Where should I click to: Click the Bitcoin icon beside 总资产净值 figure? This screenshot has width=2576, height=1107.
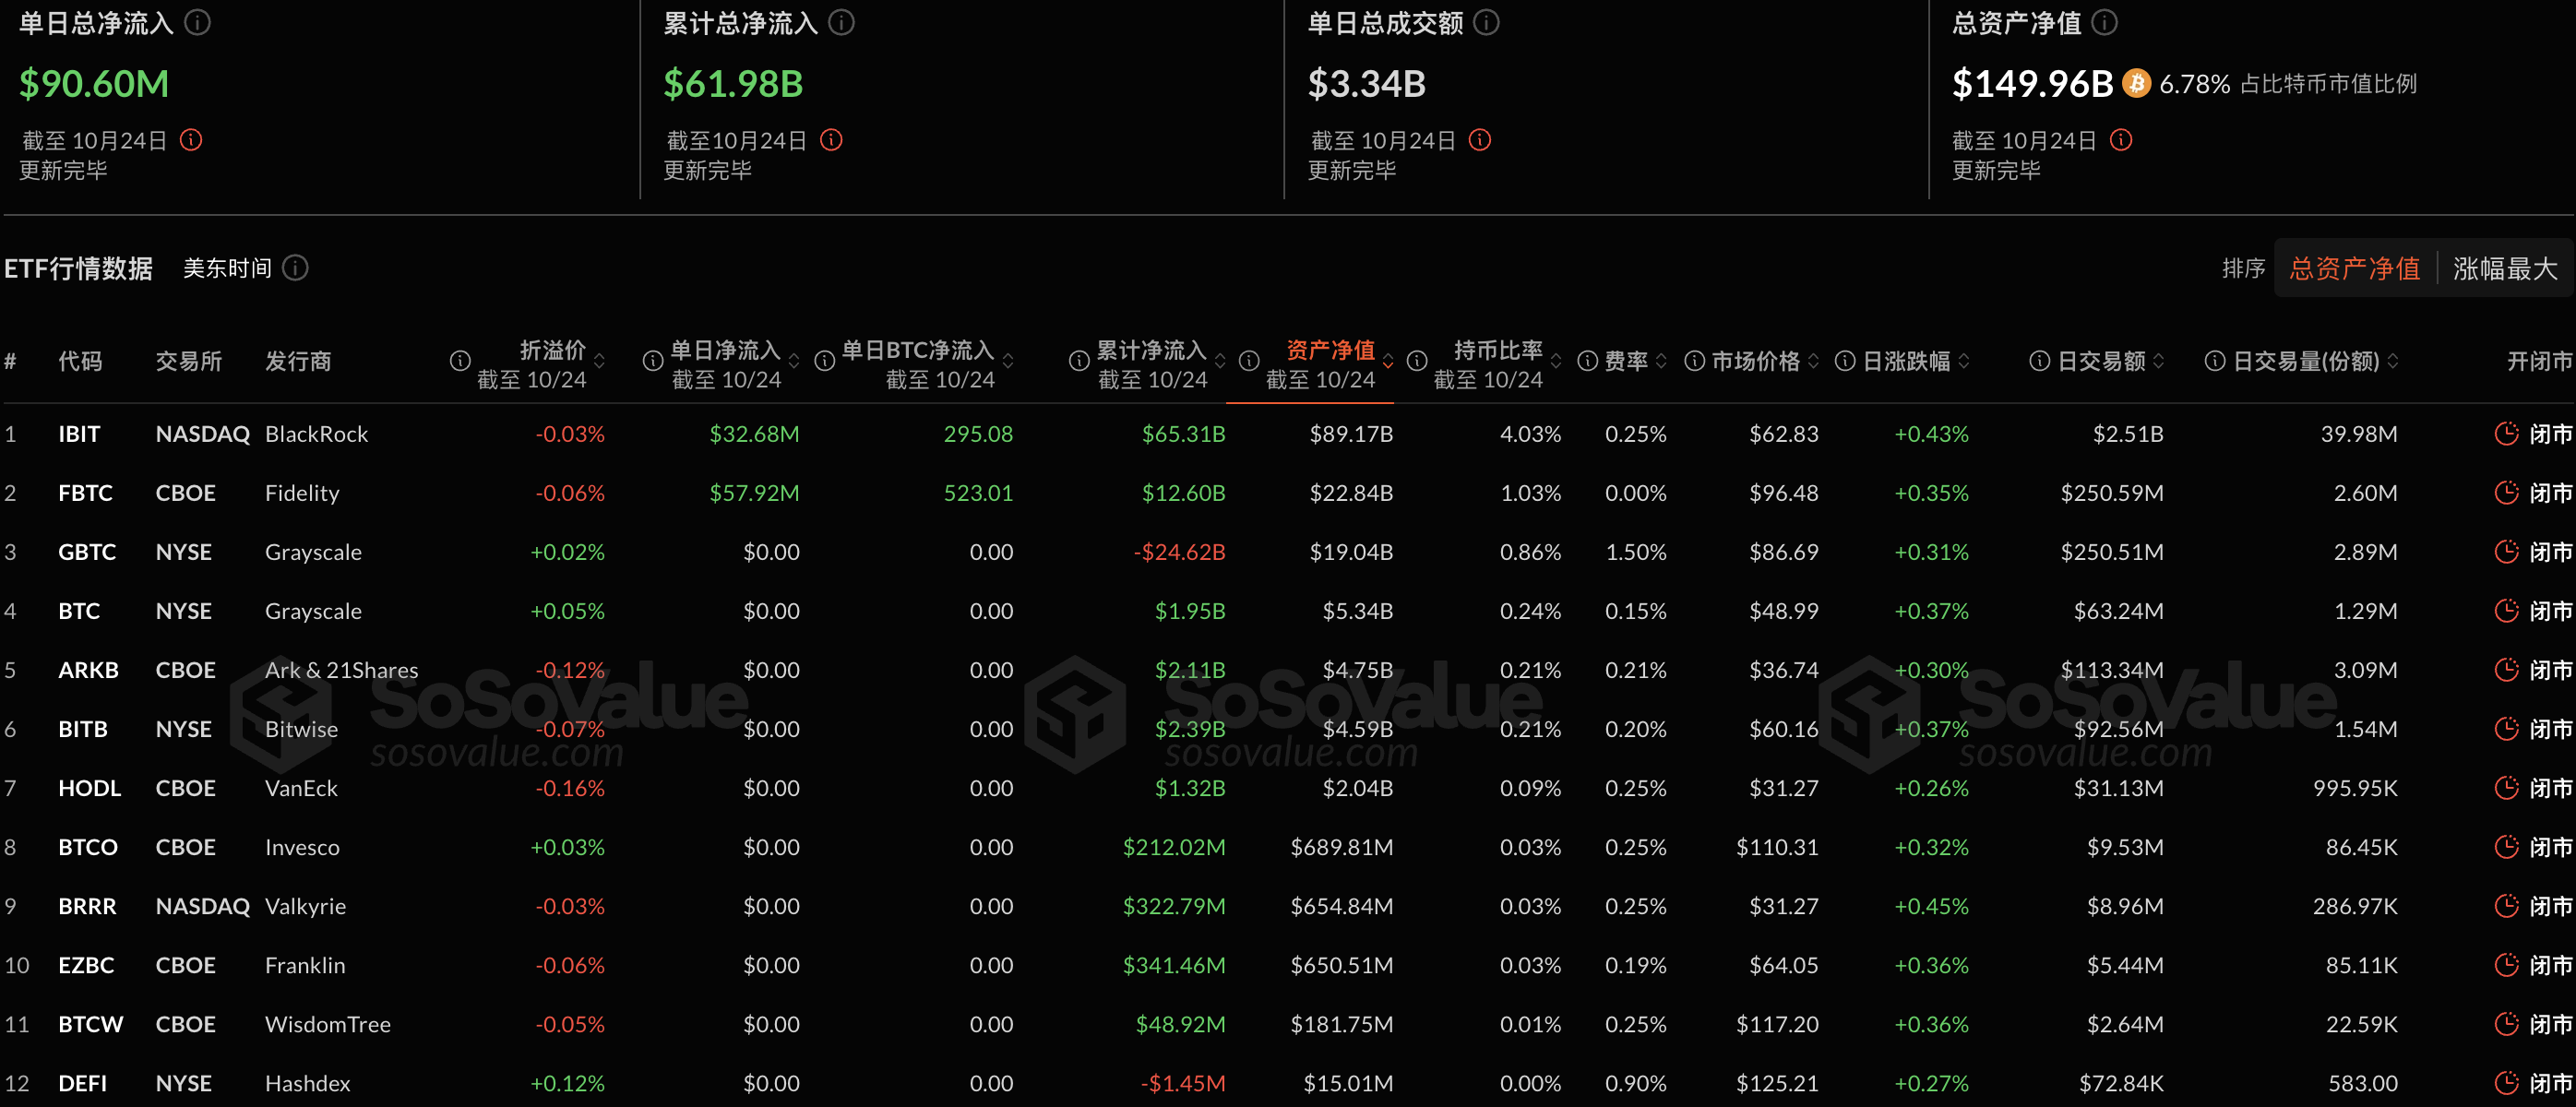[2136, 84]
